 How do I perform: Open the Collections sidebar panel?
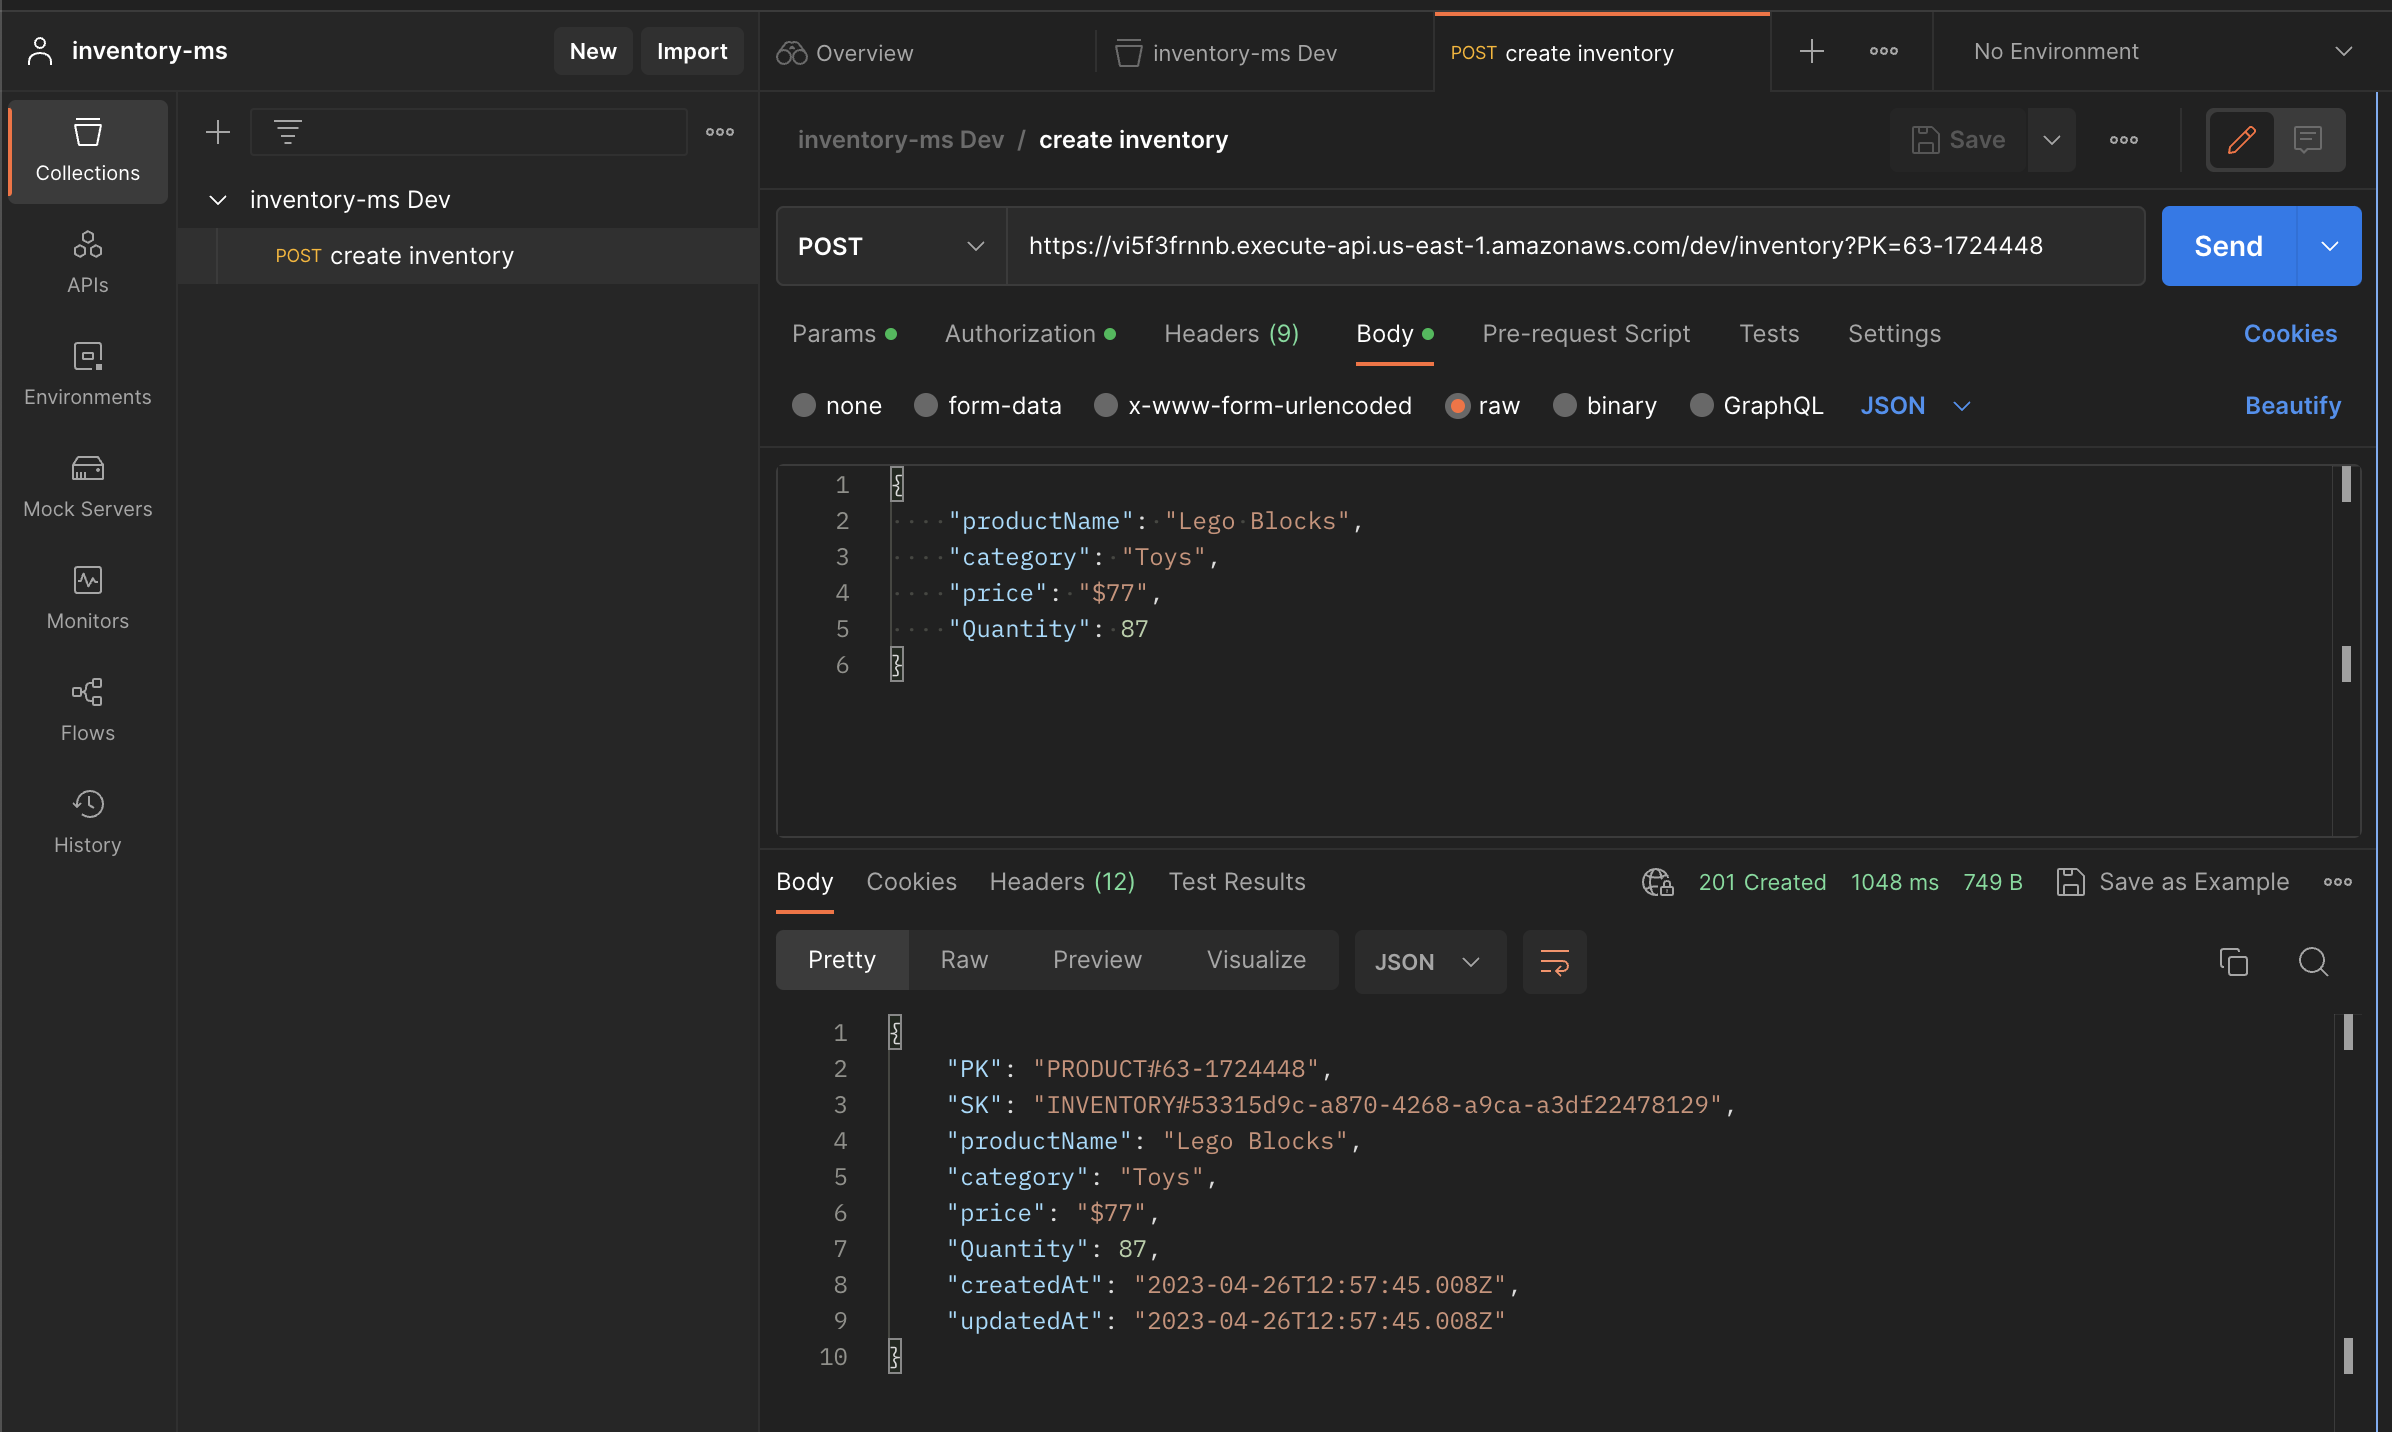[88, 152]
